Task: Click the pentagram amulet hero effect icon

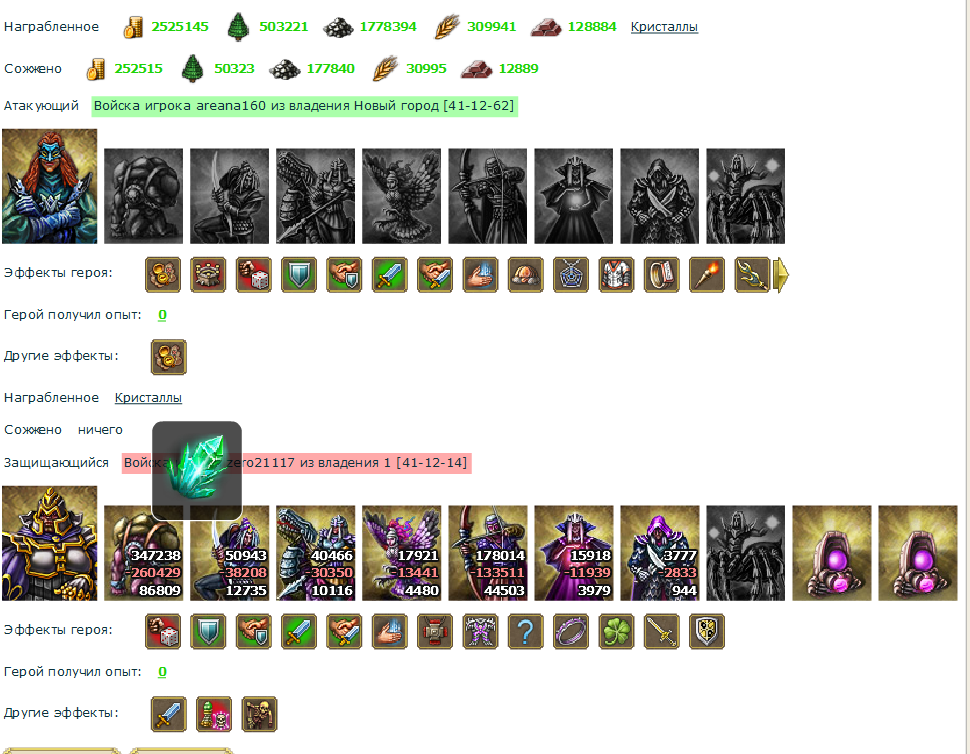Action: (x=571, y=275)
